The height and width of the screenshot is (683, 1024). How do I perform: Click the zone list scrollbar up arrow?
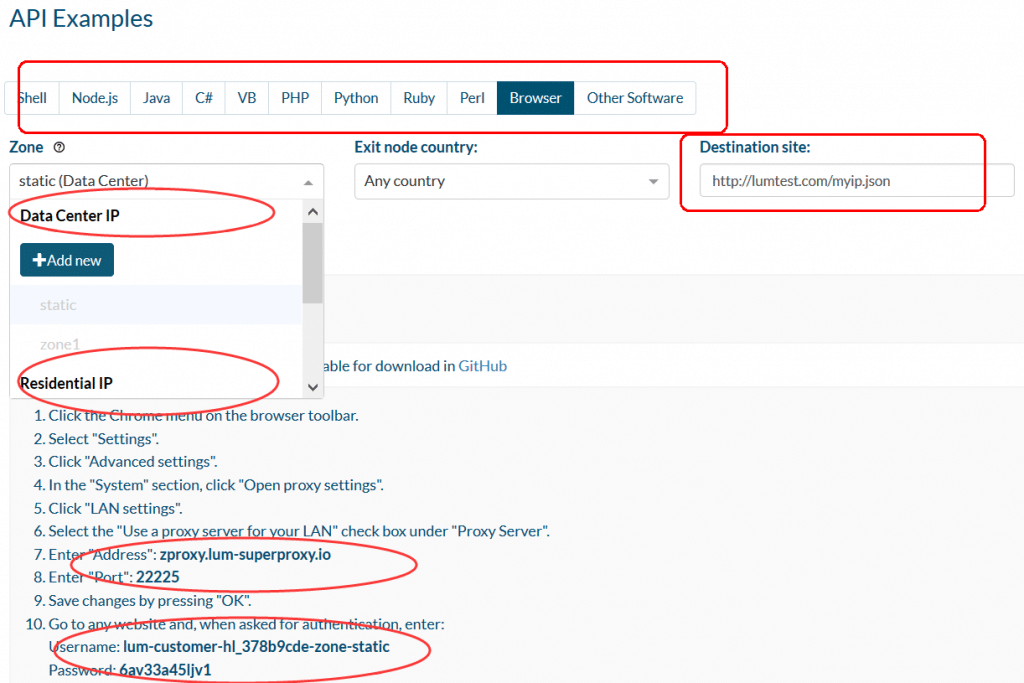(313, 212)
